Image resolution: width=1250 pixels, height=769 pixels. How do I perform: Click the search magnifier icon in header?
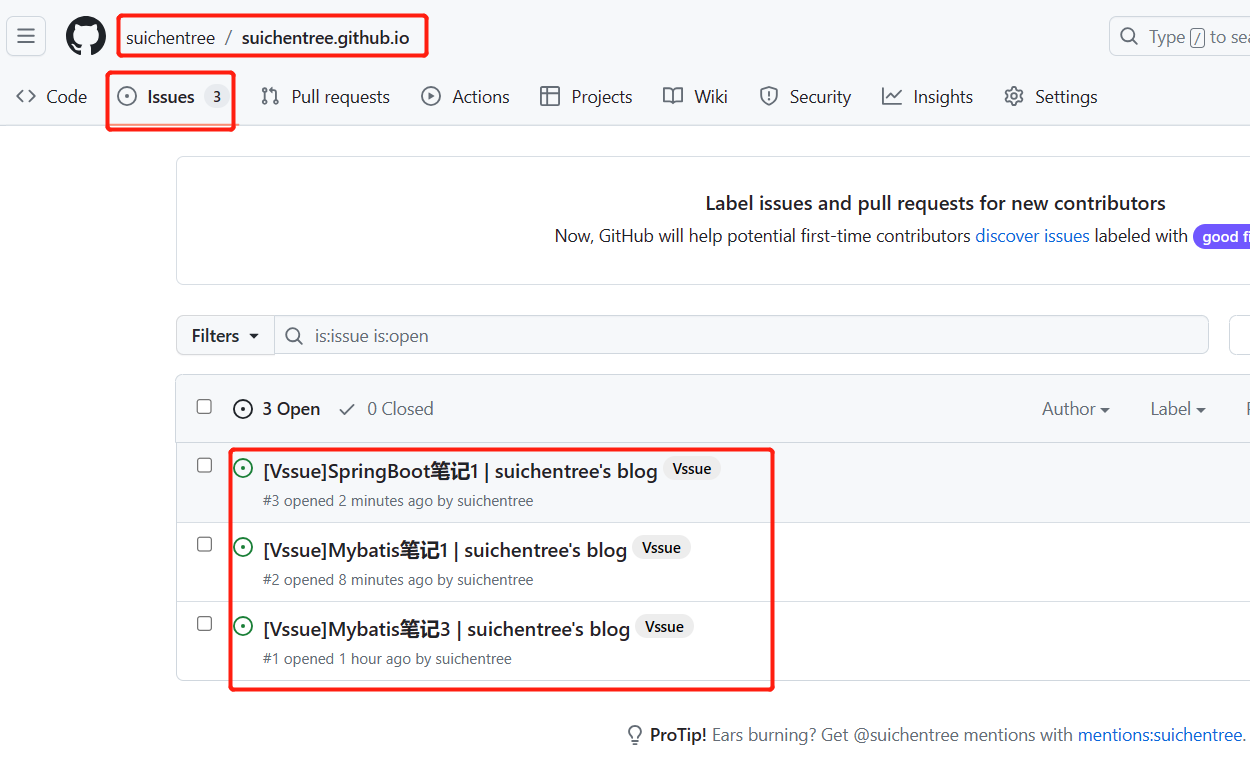click(1129, 37)
